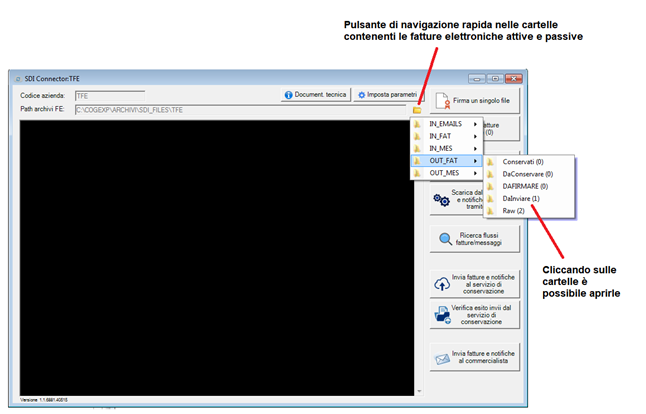Click the log scrollbar down arrow

point(419,391)
